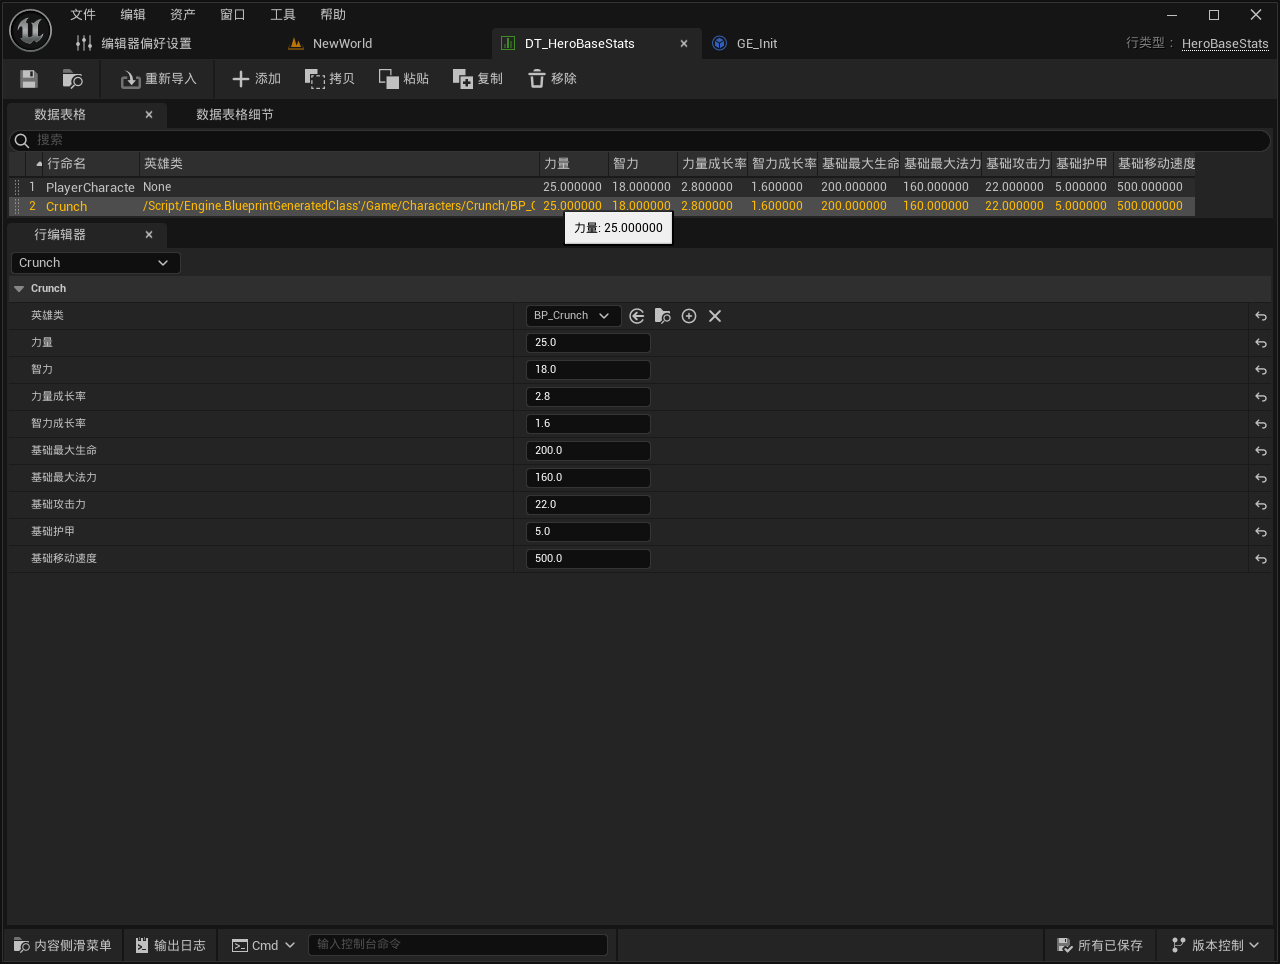
Task: Click 英雄类 column header
Action: point(339,164)
